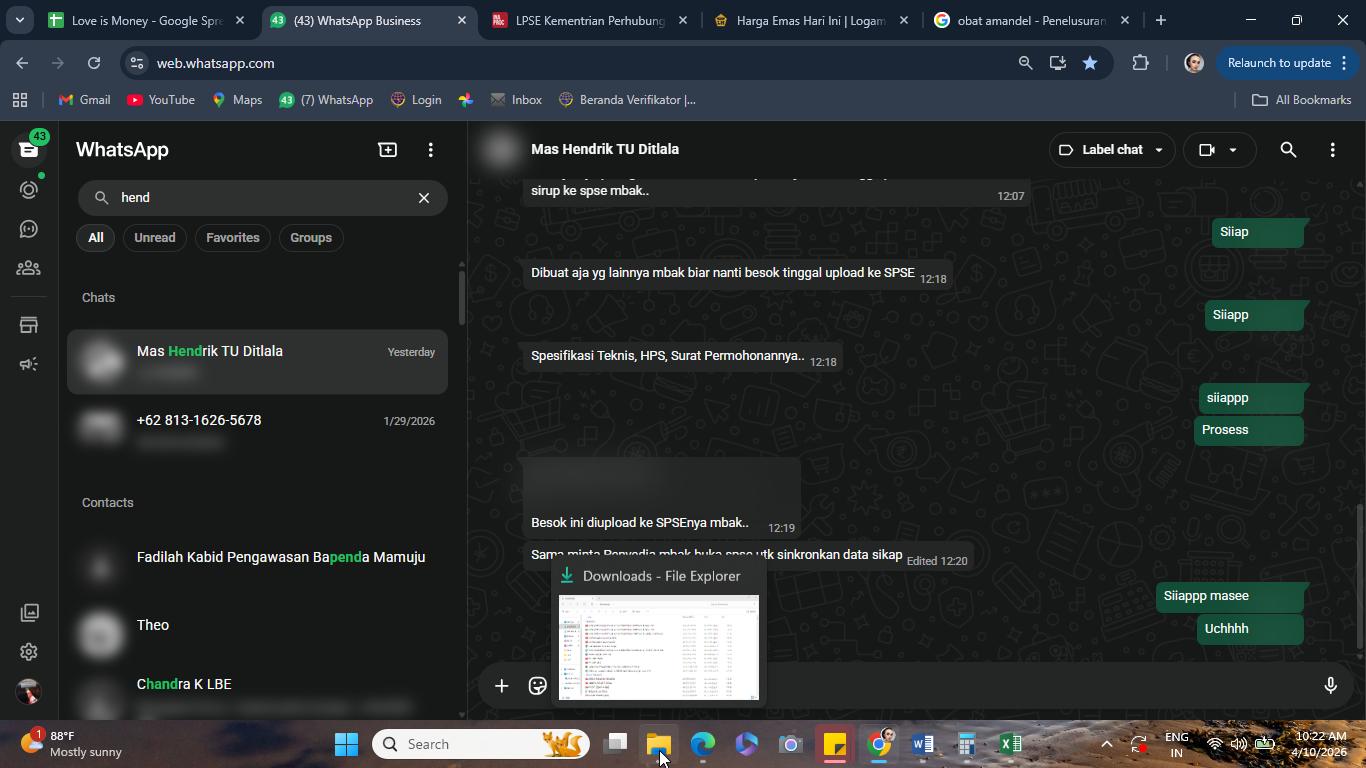1366x768 pixels.
Task: Switch to the LPSE Kementrian Perhubungan tab
Action: [x=590, y=20]
